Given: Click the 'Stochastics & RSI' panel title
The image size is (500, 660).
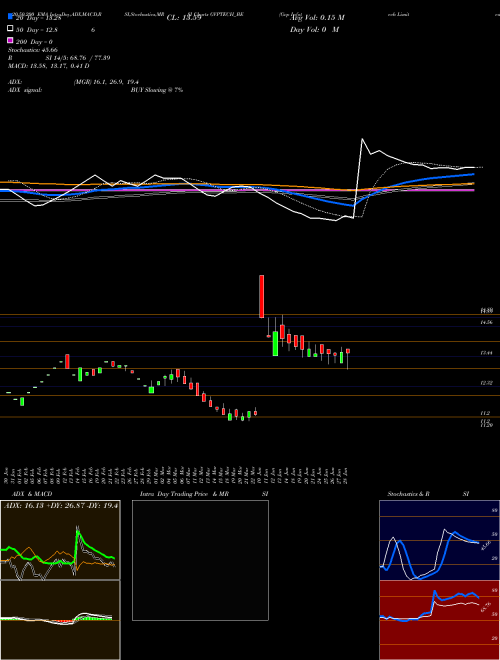Looking at the screenshot, I should click(x=428, y=494).
